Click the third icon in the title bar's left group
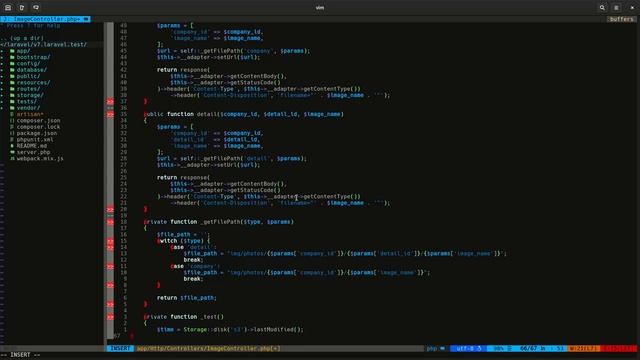 click(36, 7)
